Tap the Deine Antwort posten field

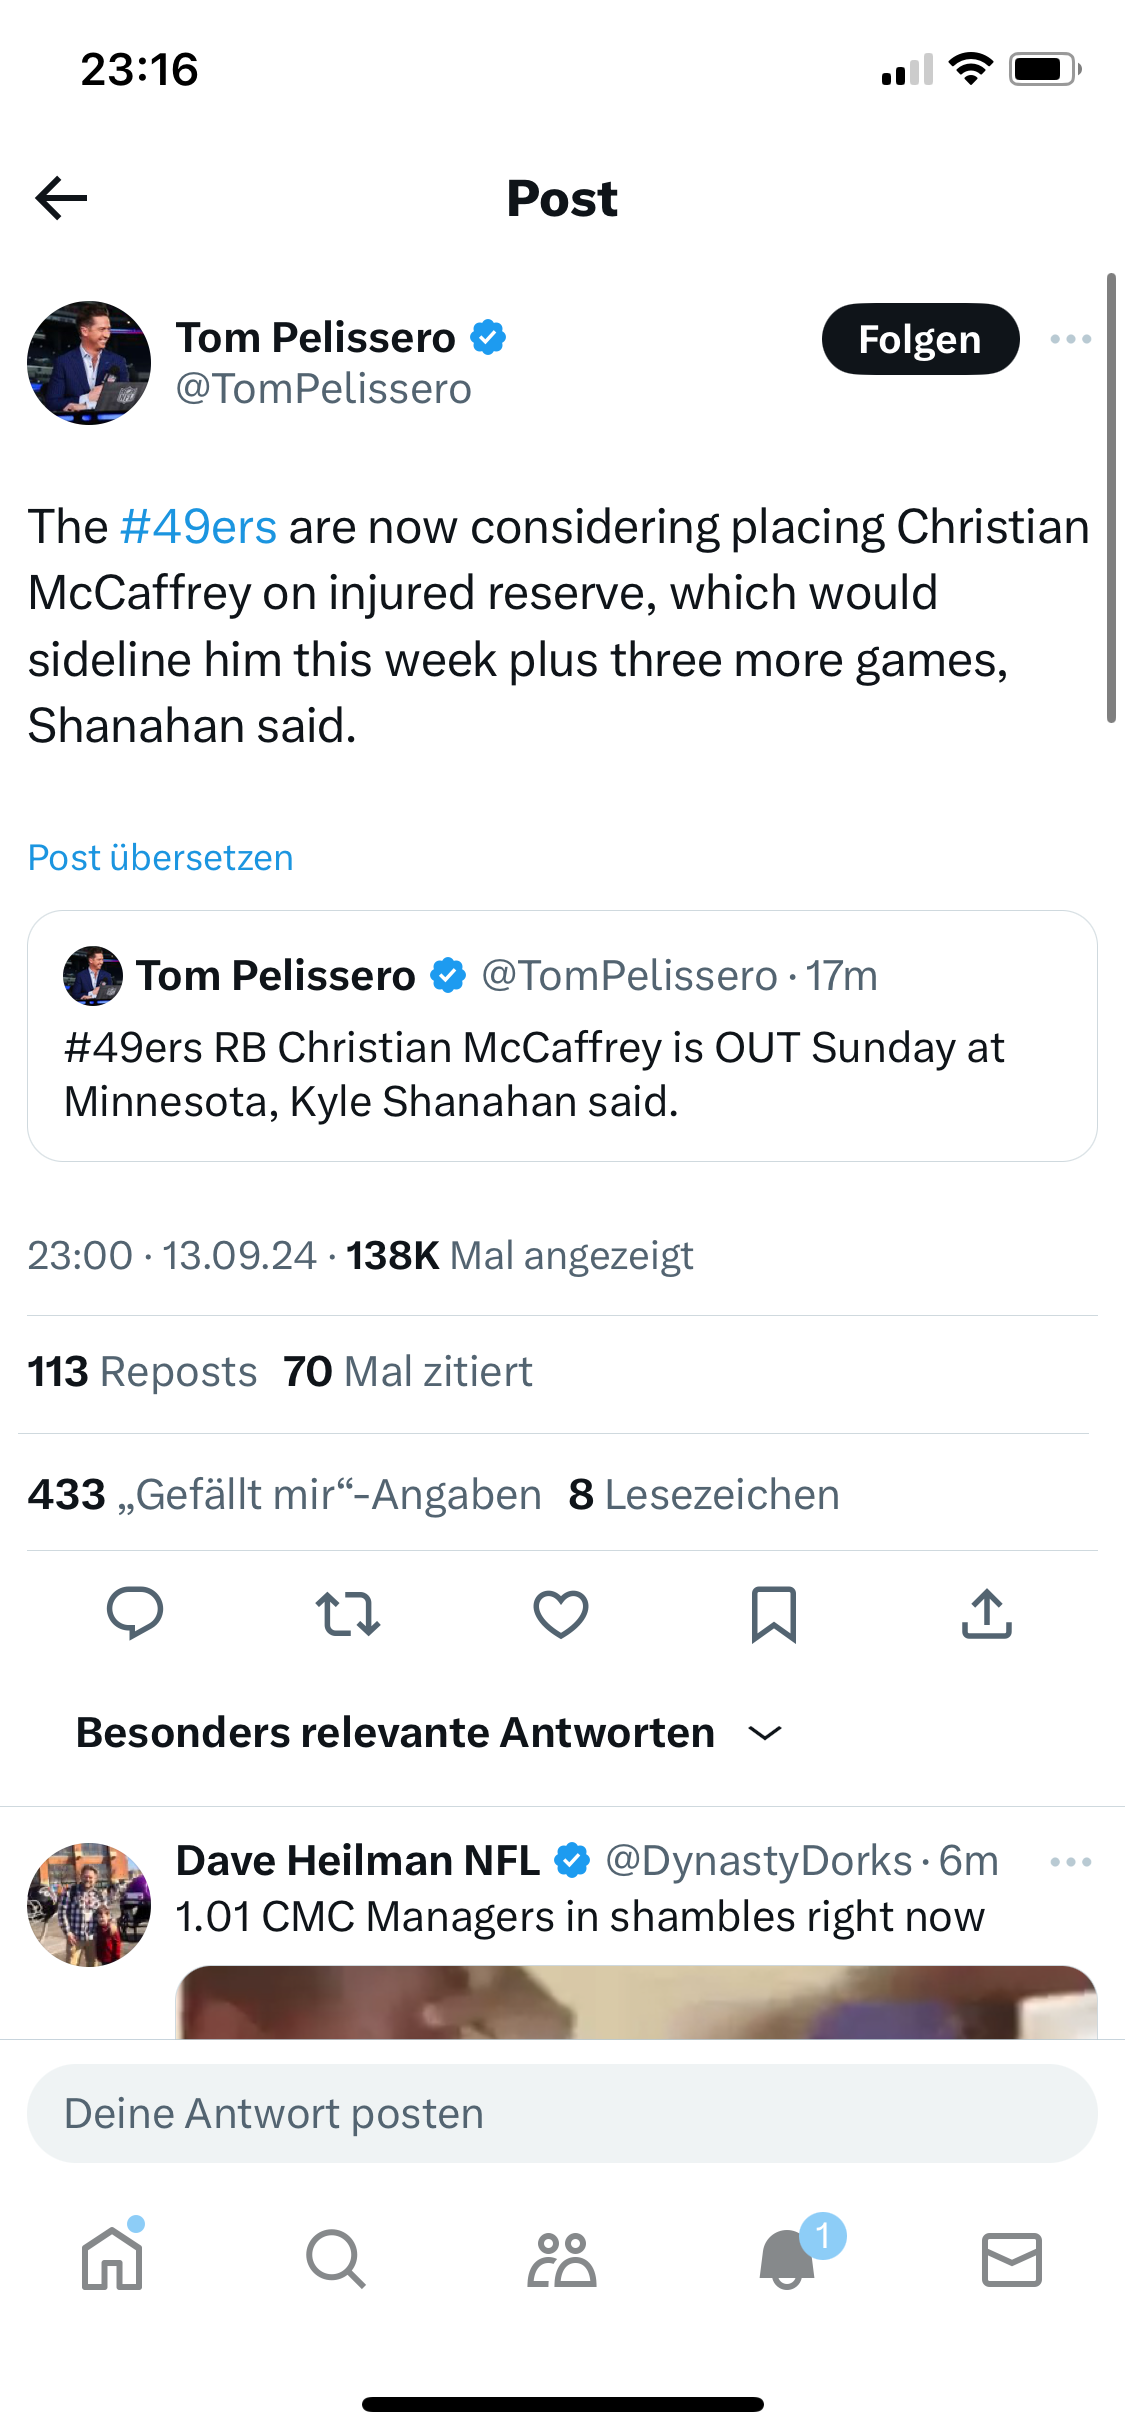point(562,2114)
